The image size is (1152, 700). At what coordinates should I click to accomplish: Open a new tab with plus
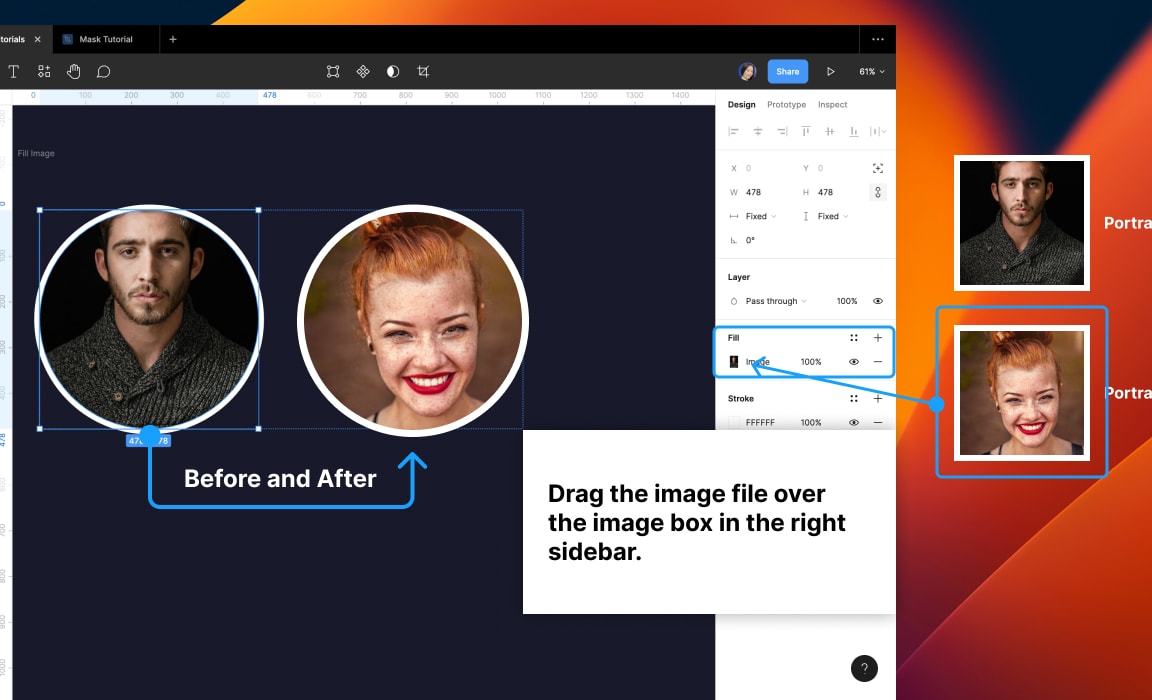pyautogui.click(x=173, y=40)
